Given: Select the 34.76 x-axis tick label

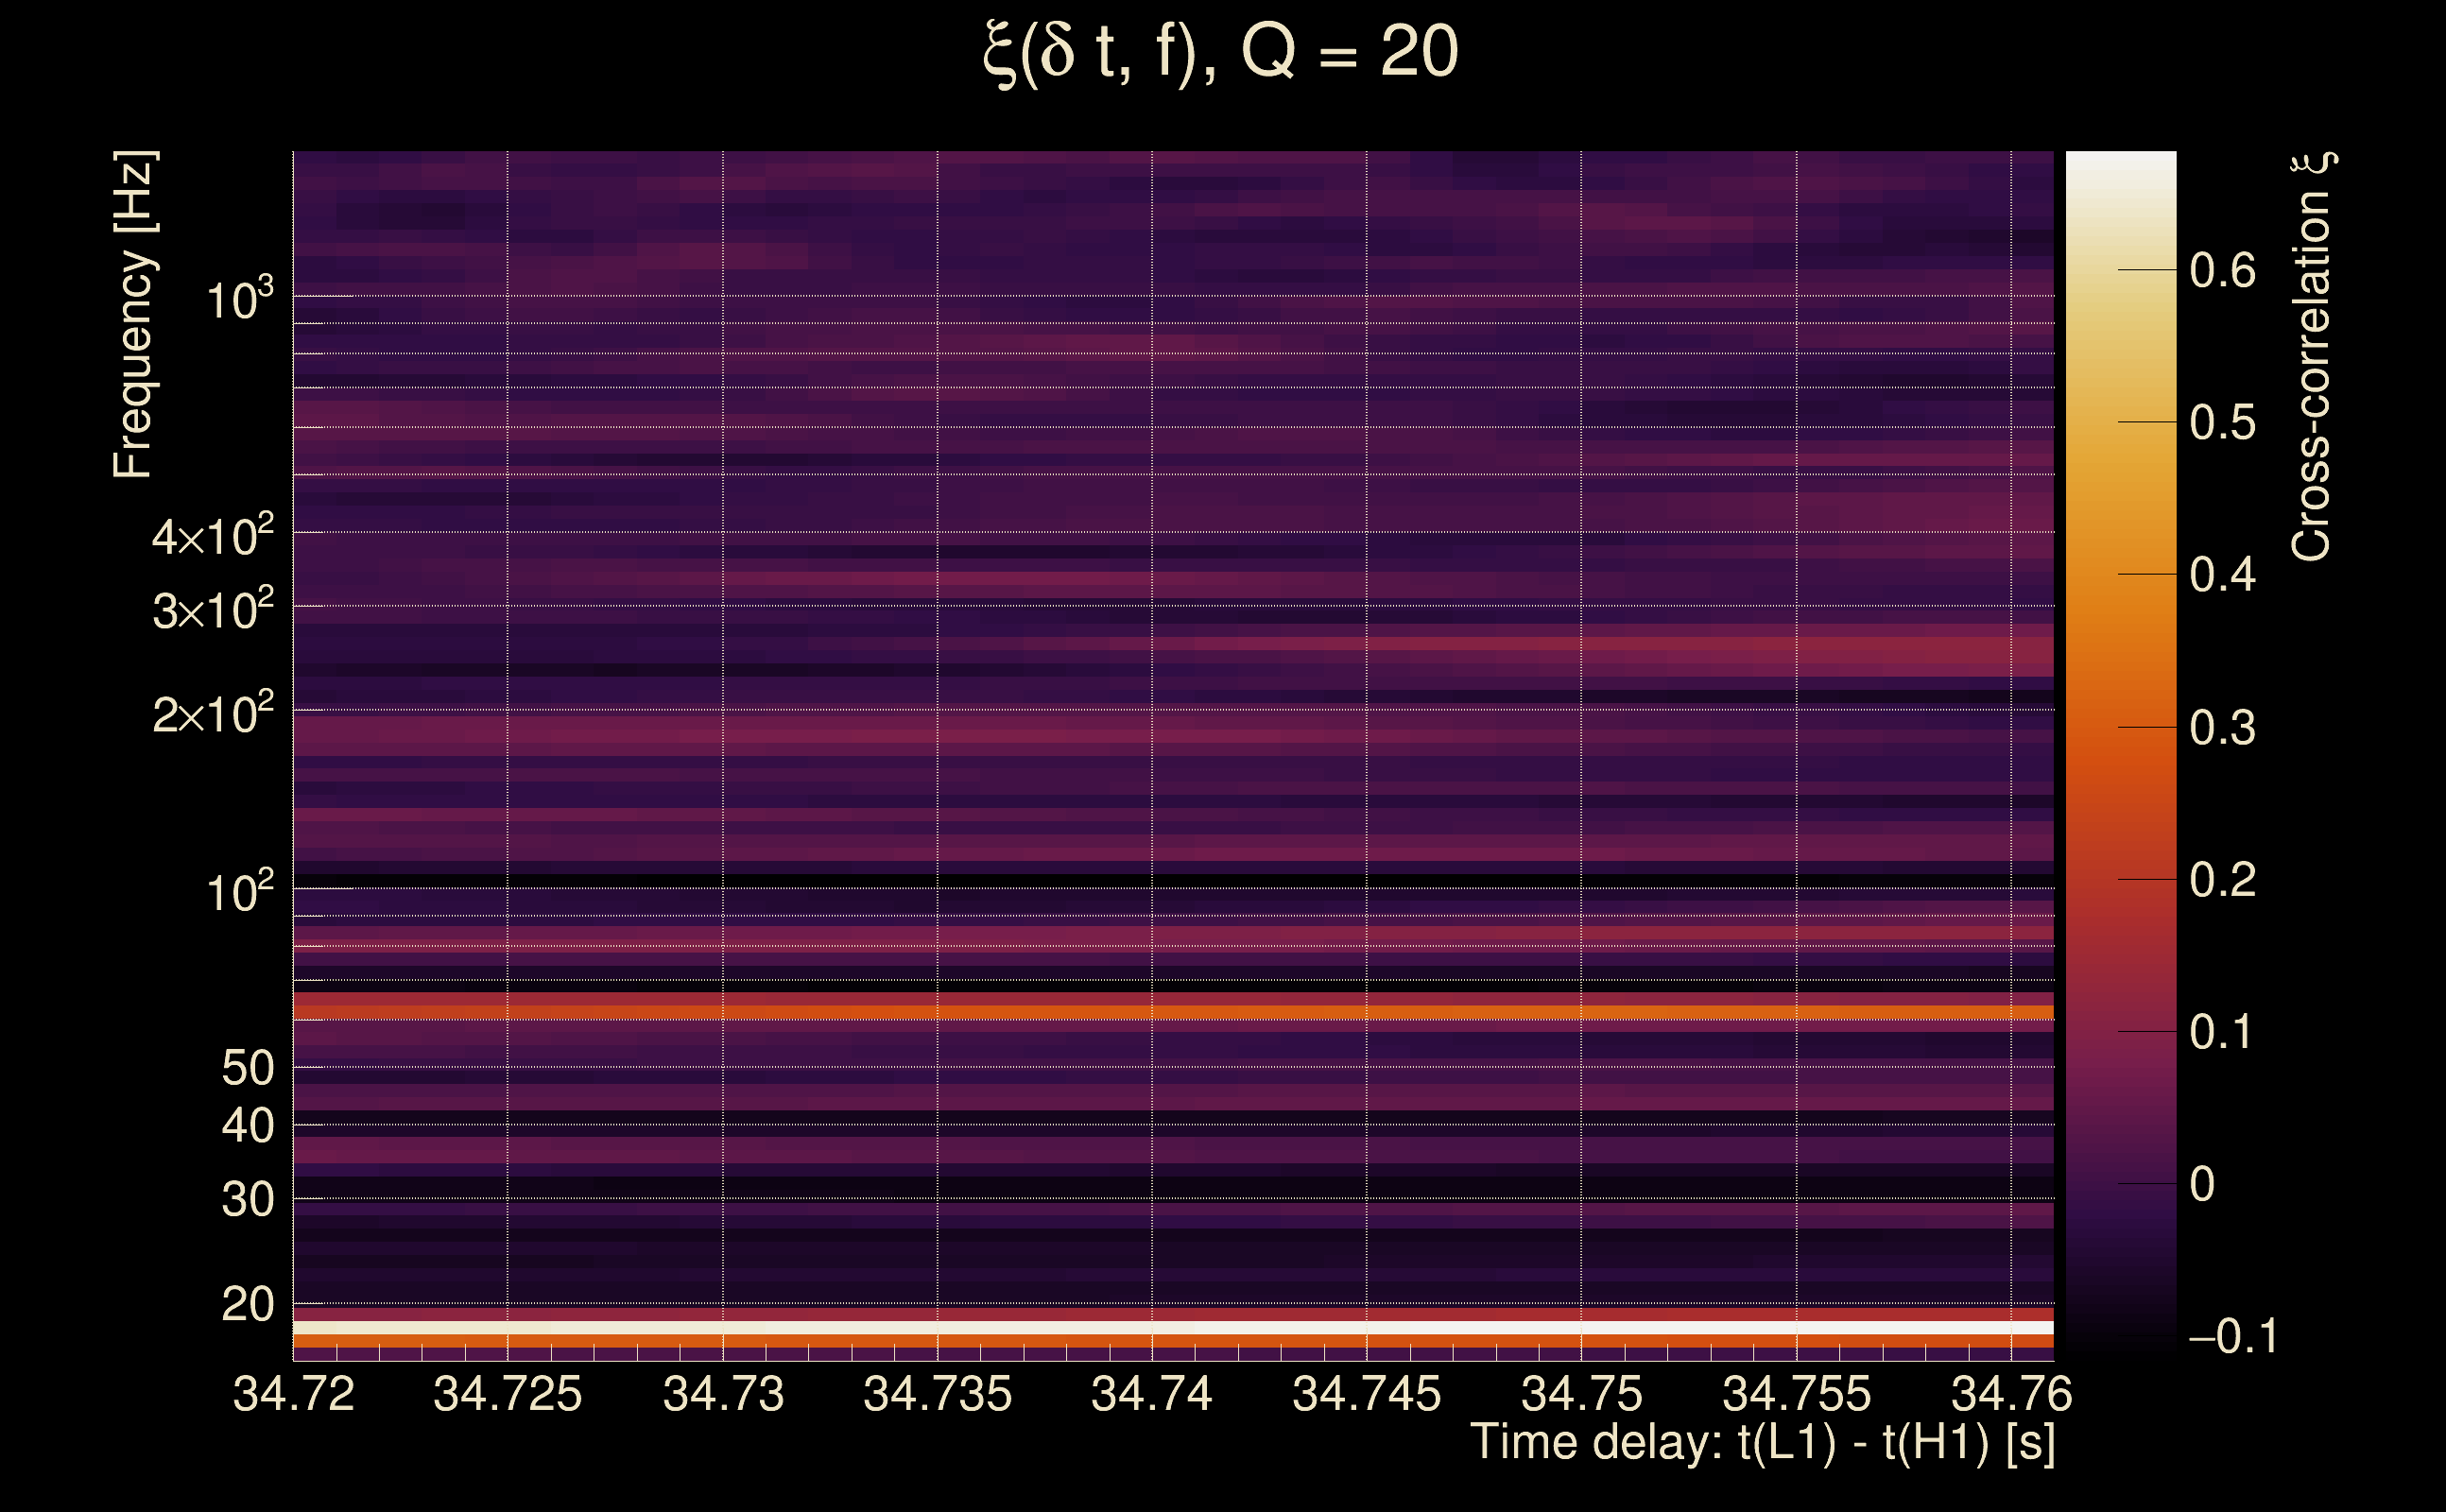Looking at the screenshot, I should point(2011,1394).
